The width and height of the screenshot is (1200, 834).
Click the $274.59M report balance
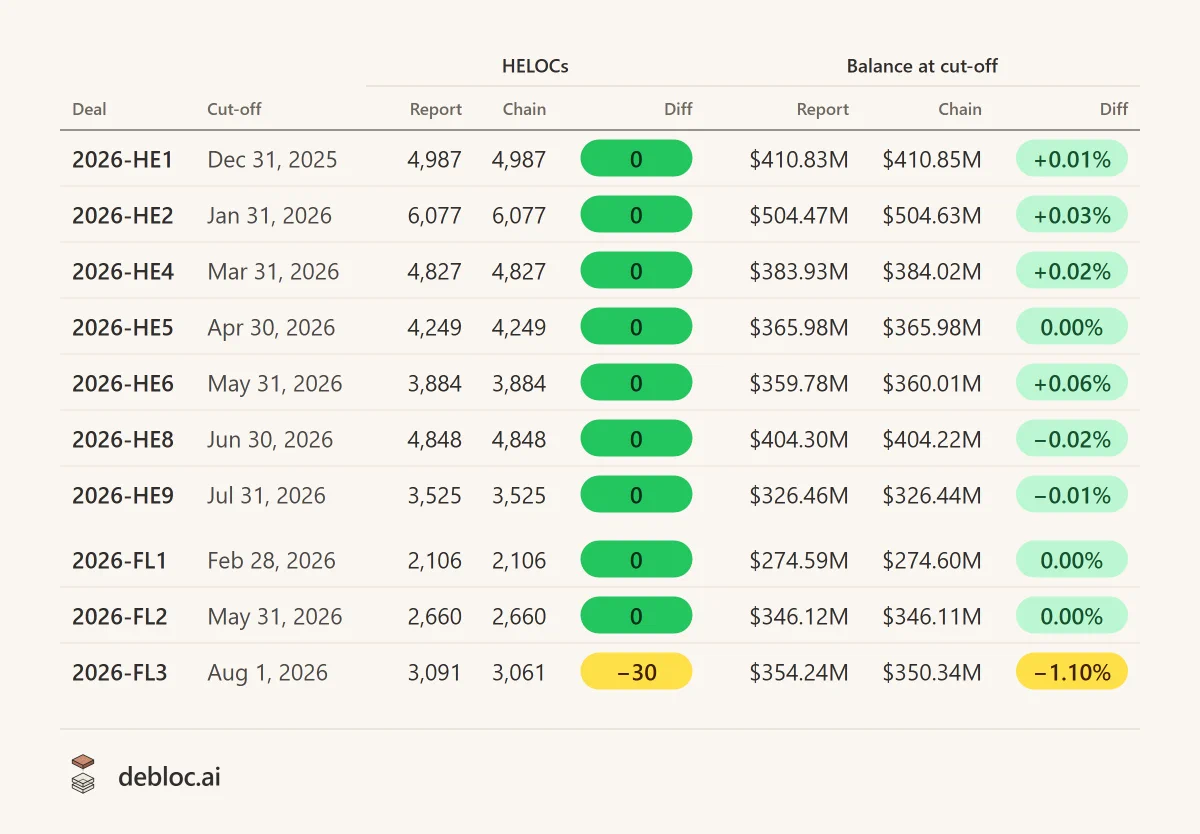[799, 560]
